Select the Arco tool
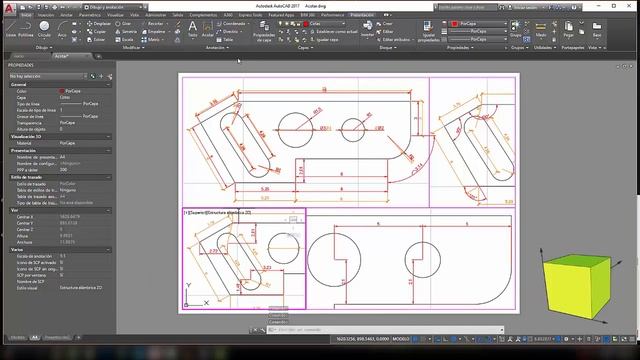Screen dimensions: 640x360 click(x=62, y=29)
